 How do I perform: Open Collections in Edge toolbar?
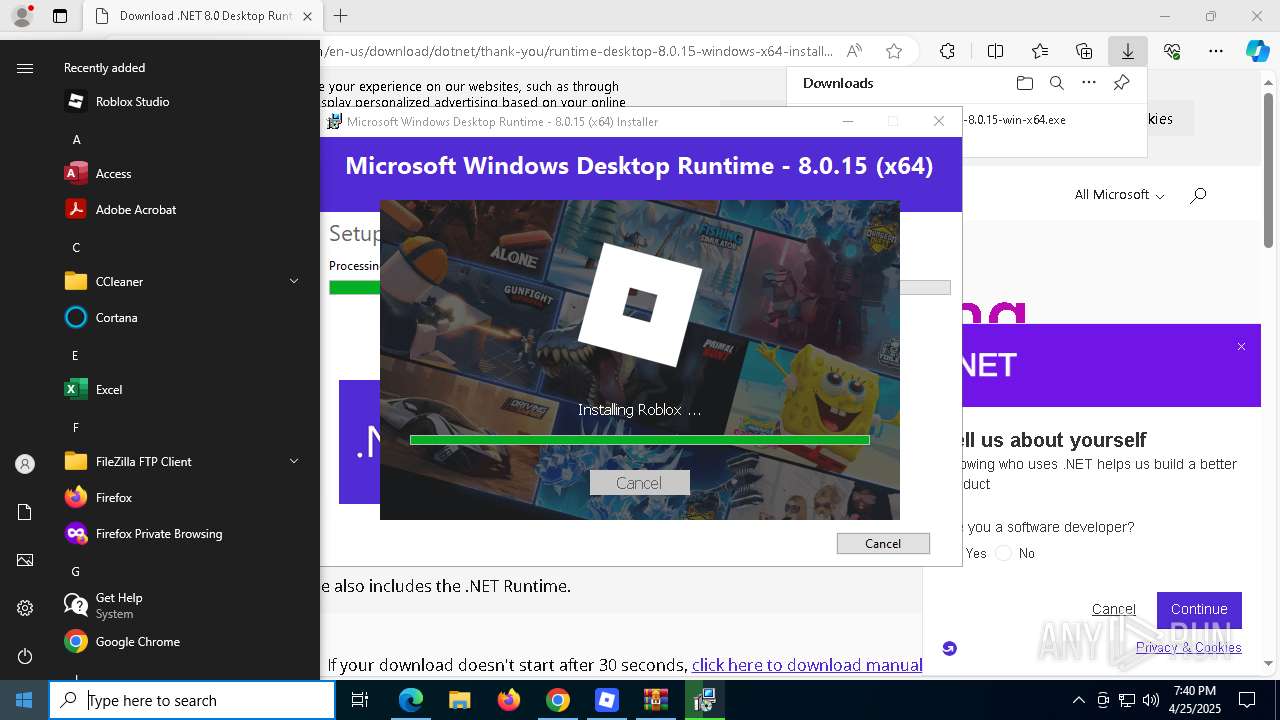[x=1084, y=51]
